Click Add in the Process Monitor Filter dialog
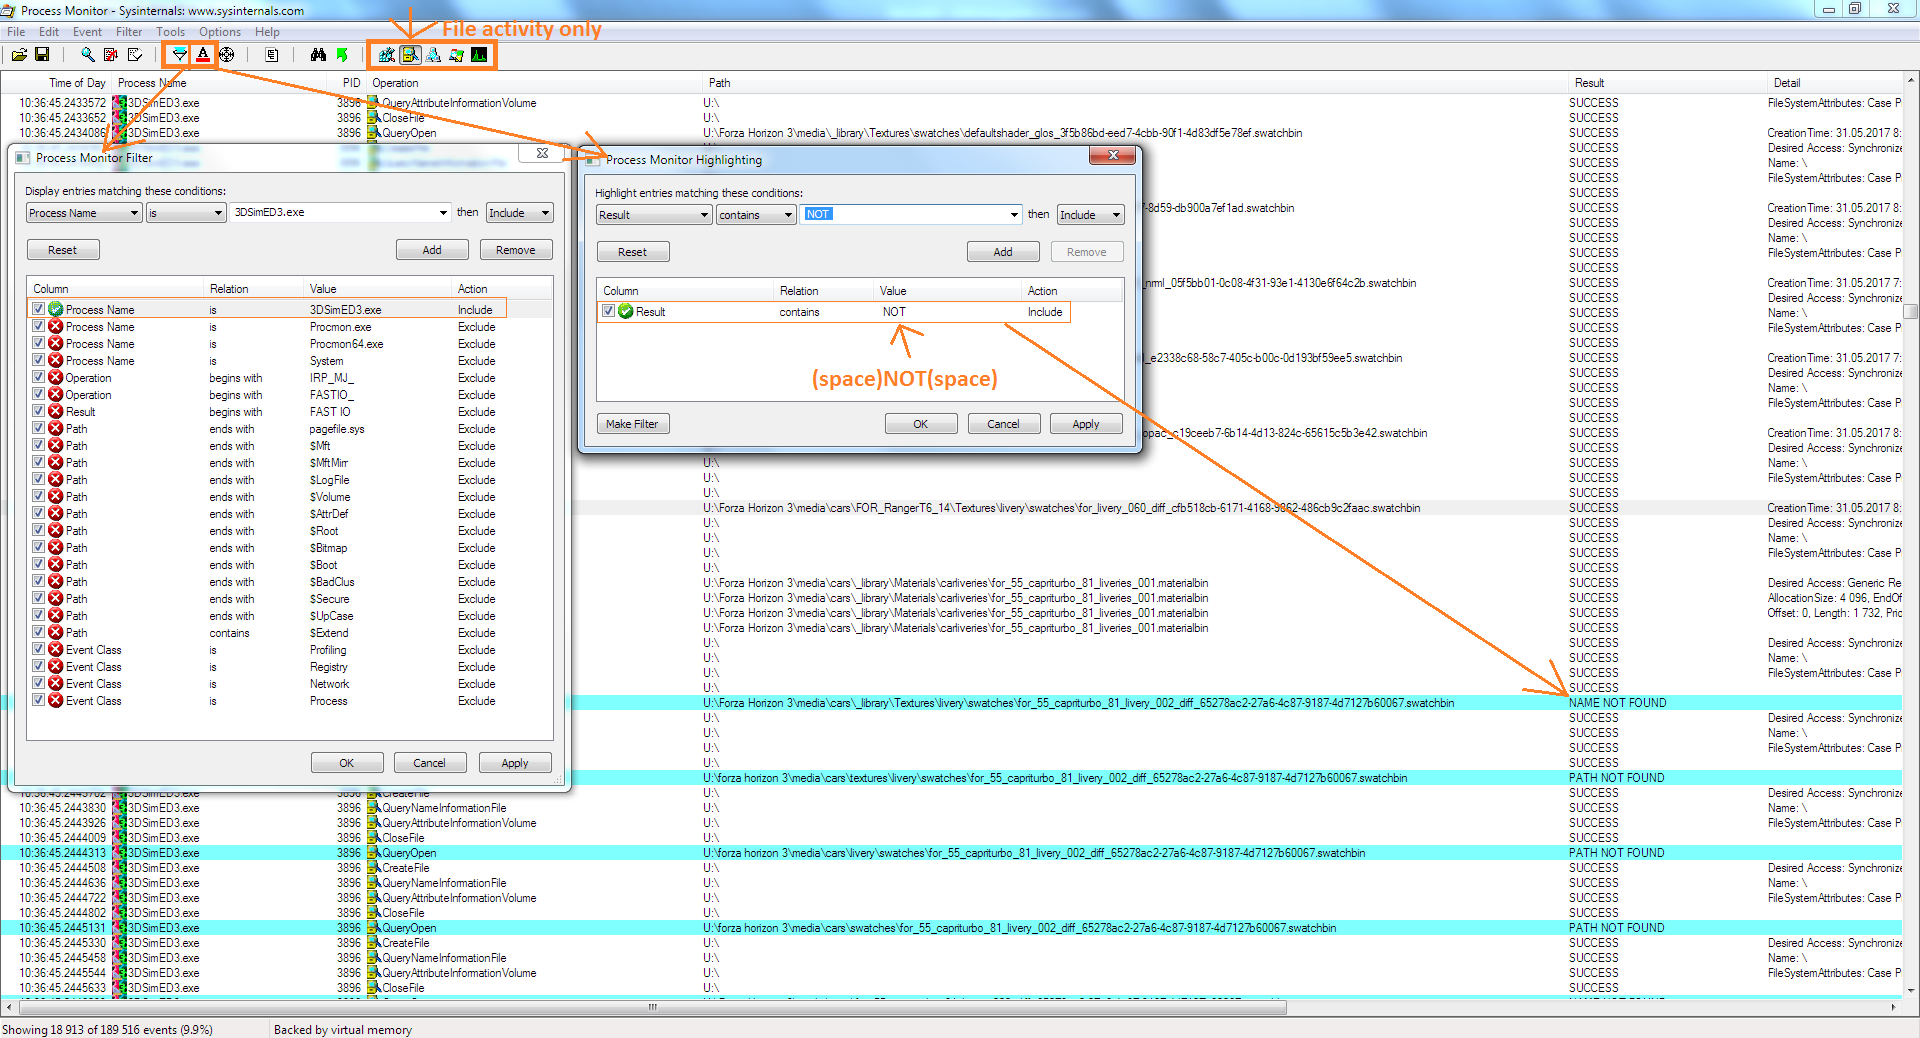 tap(432, 250)
